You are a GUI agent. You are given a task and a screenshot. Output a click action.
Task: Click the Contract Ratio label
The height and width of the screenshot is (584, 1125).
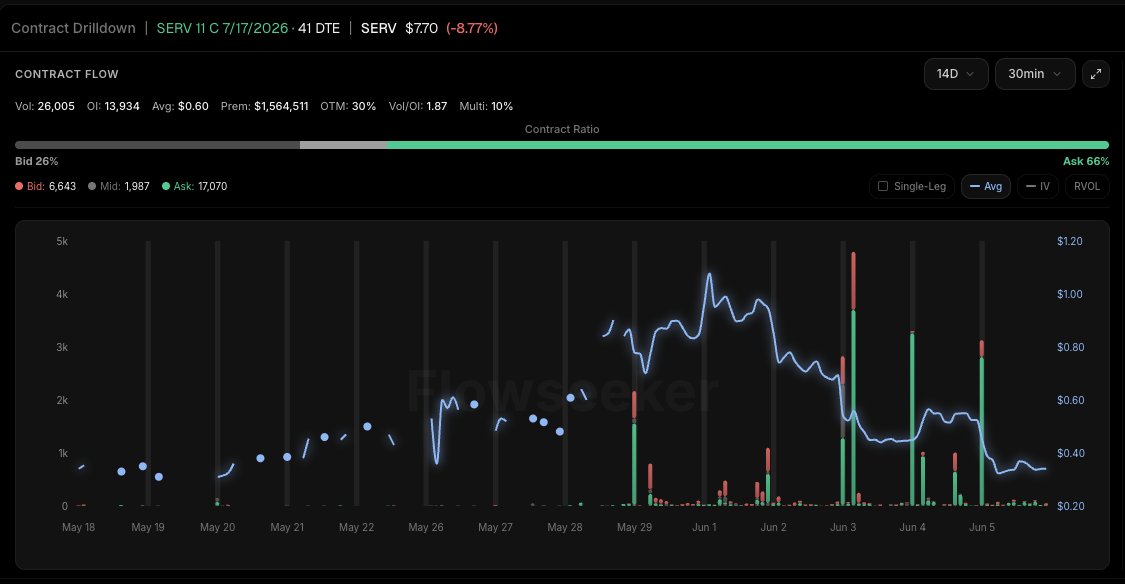pos(562,129)
